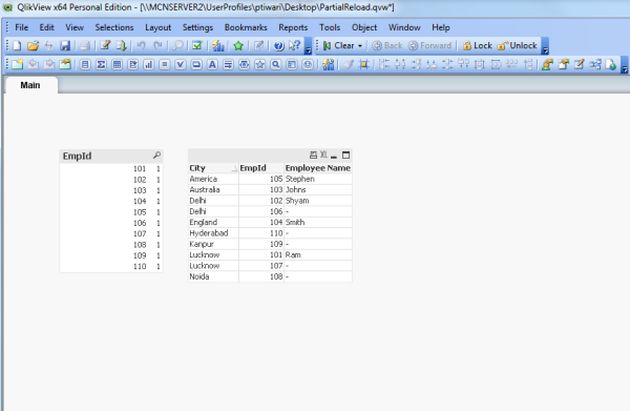This screenshot has width=630, height=411.
Task: Click the Employee Name column header
Action: pyautogui.click(x=318, y=168)
